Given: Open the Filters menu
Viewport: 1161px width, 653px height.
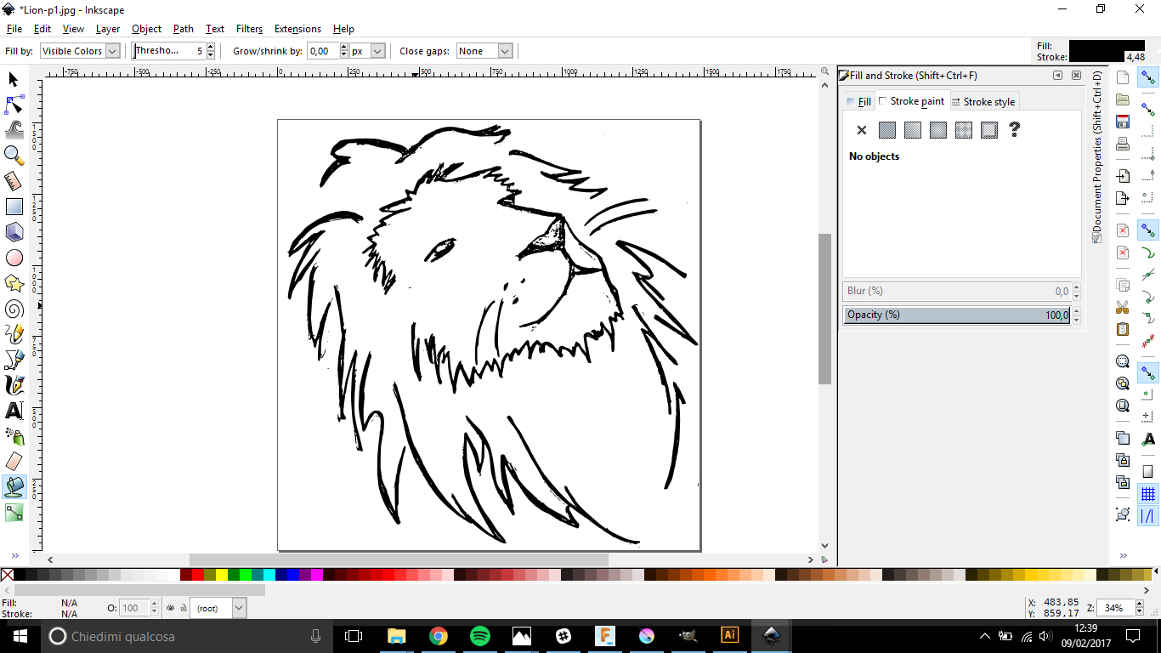Looking at the screenshot, I should point(249,29).
